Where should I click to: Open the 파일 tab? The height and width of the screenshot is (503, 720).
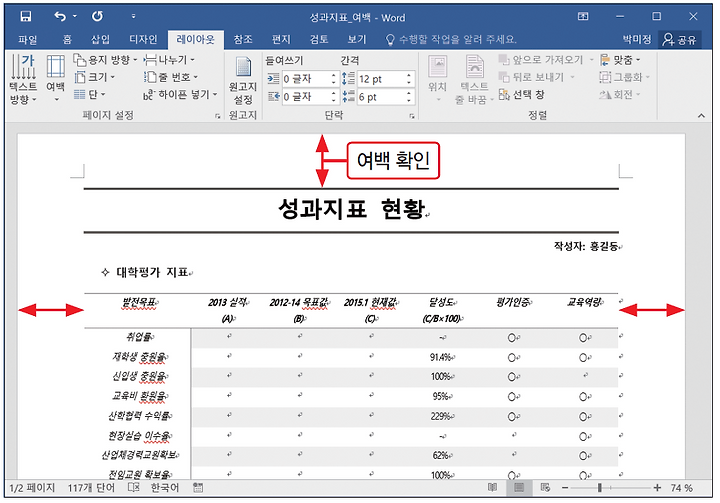tap(28, 40)
